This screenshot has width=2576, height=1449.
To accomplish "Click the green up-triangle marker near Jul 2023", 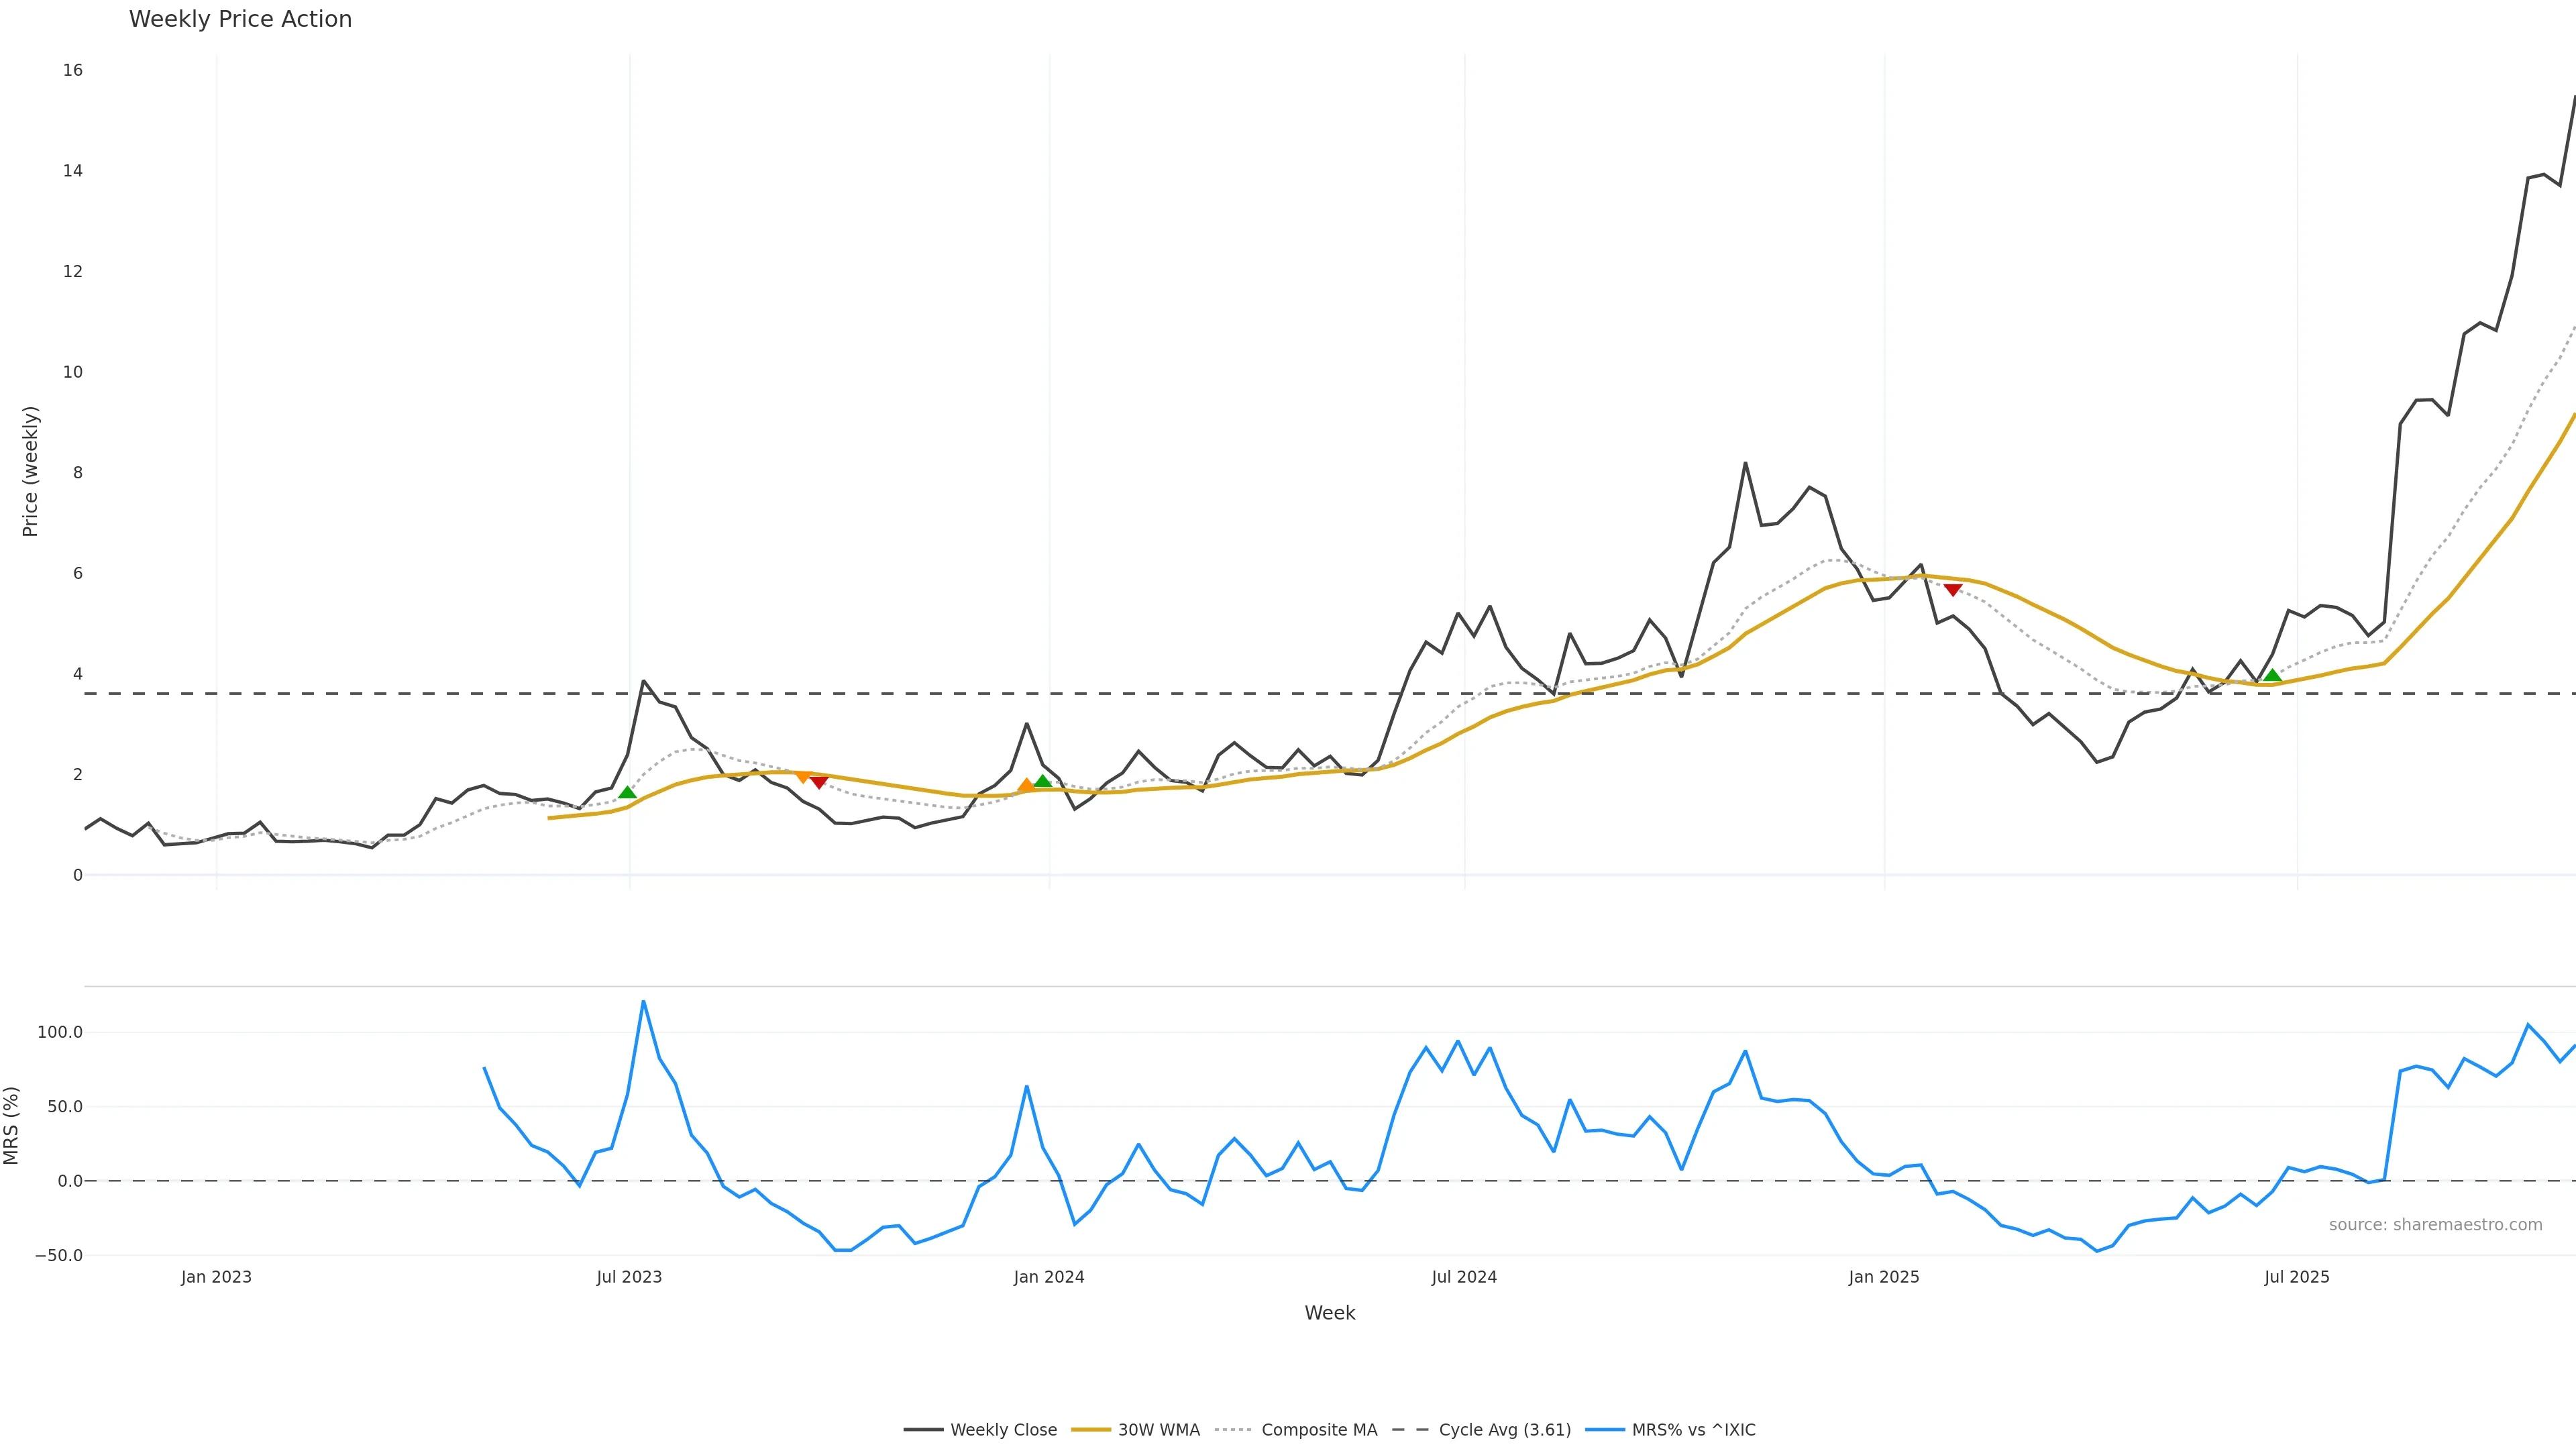I will 627,792.
